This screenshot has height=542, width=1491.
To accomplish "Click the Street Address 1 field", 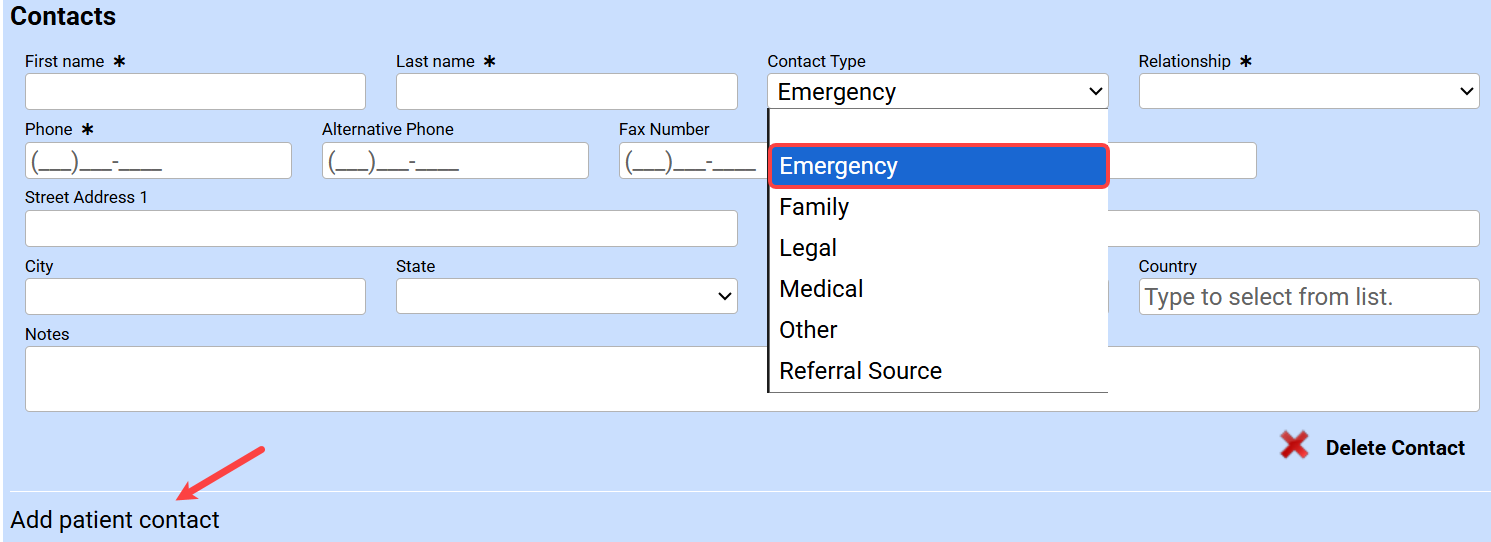I will point(381,228).
